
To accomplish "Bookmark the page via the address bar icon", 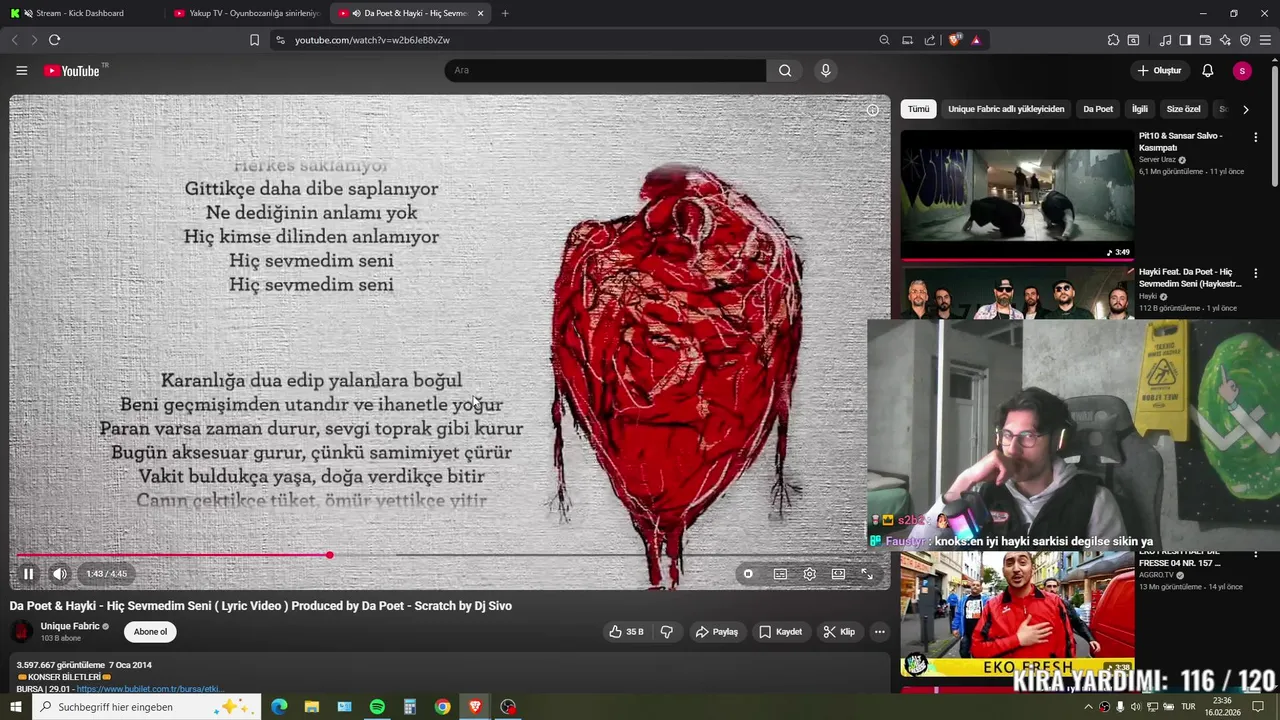I will point(254,40).
